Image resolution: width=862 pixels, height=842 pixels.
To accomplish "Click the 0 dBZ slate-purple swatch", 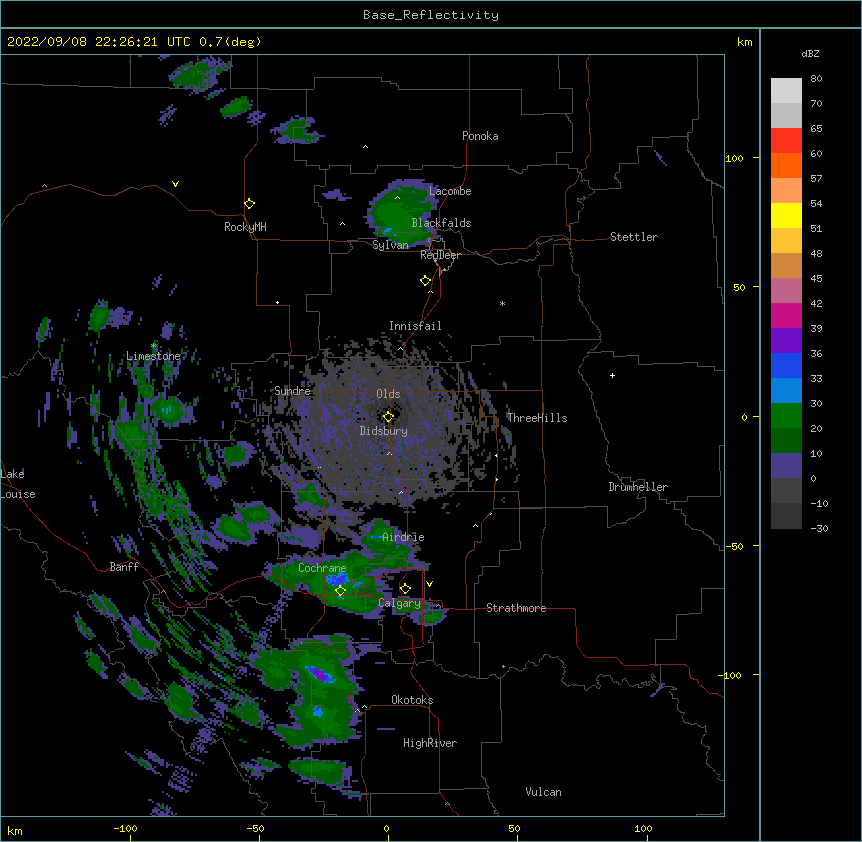I will click(786, 466).
